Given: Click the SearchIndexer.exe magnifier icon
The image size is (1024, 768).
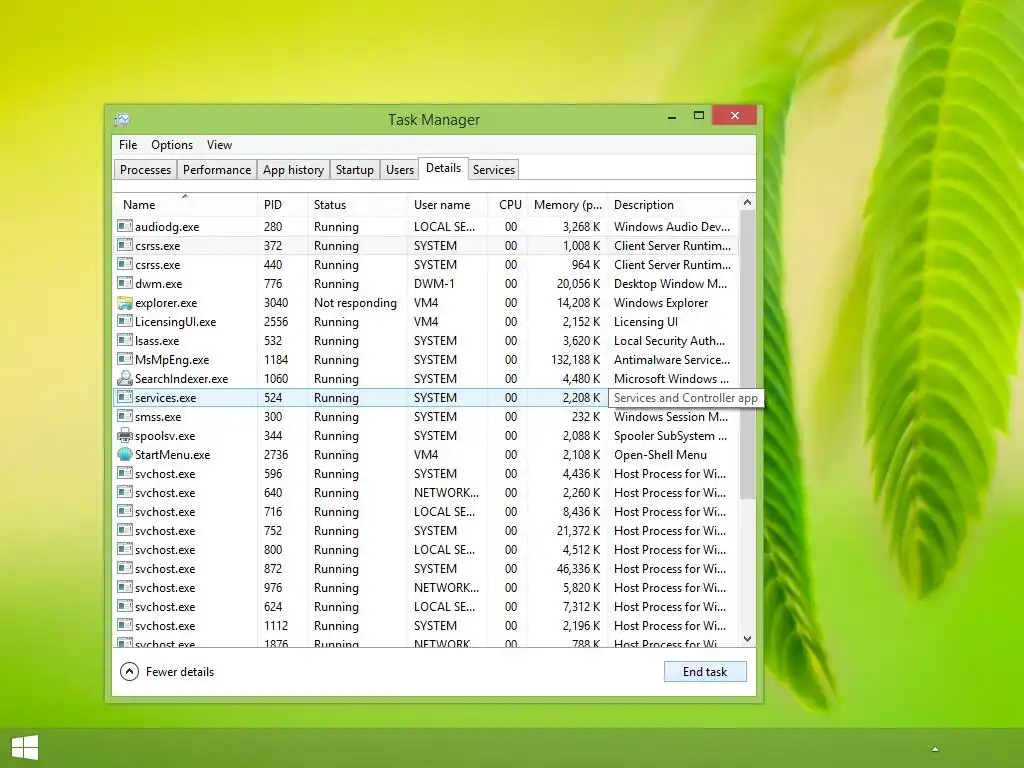Looking at the screenshot, I should [125, 378].
